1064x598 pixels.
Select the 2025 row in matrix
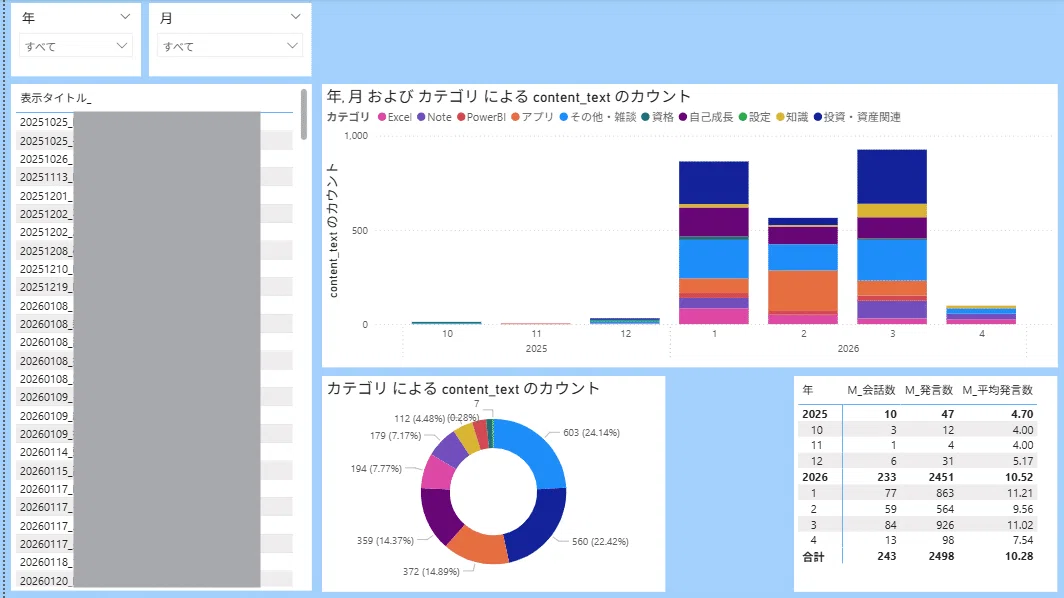click(x=917, y=414)
